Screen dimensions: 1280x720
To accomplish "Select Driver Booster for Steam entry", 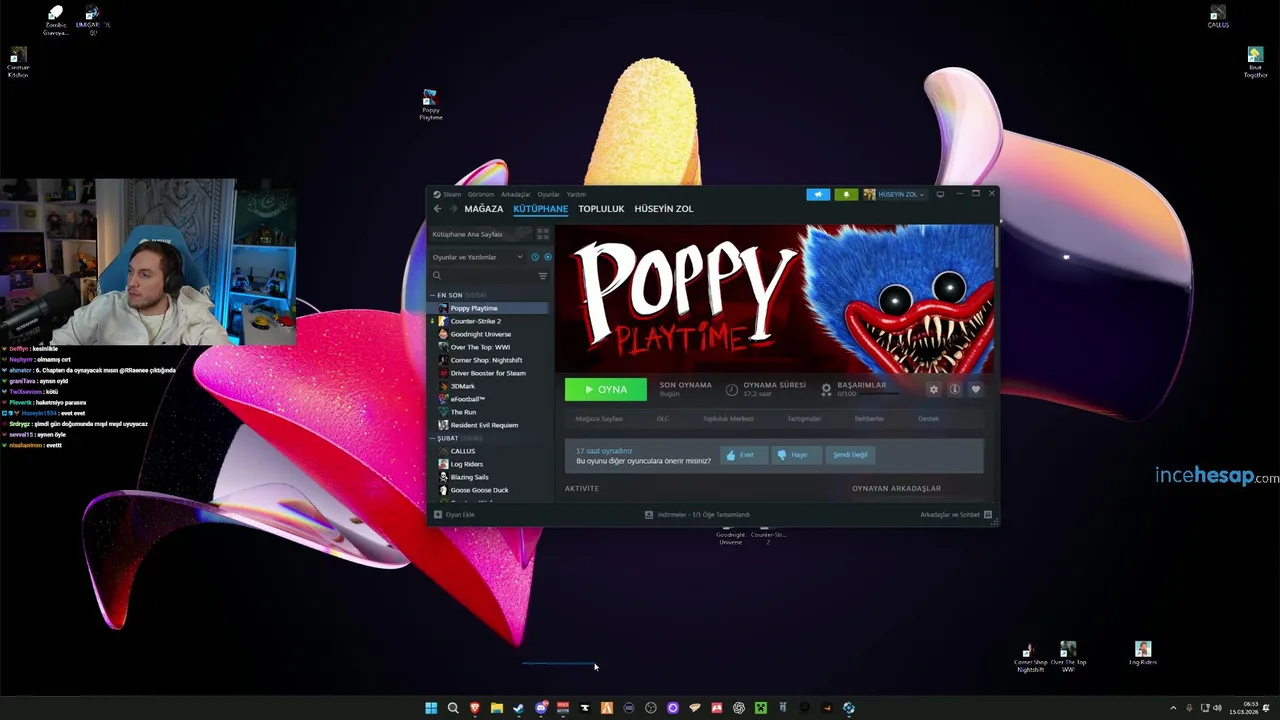I will pos(489,373).
